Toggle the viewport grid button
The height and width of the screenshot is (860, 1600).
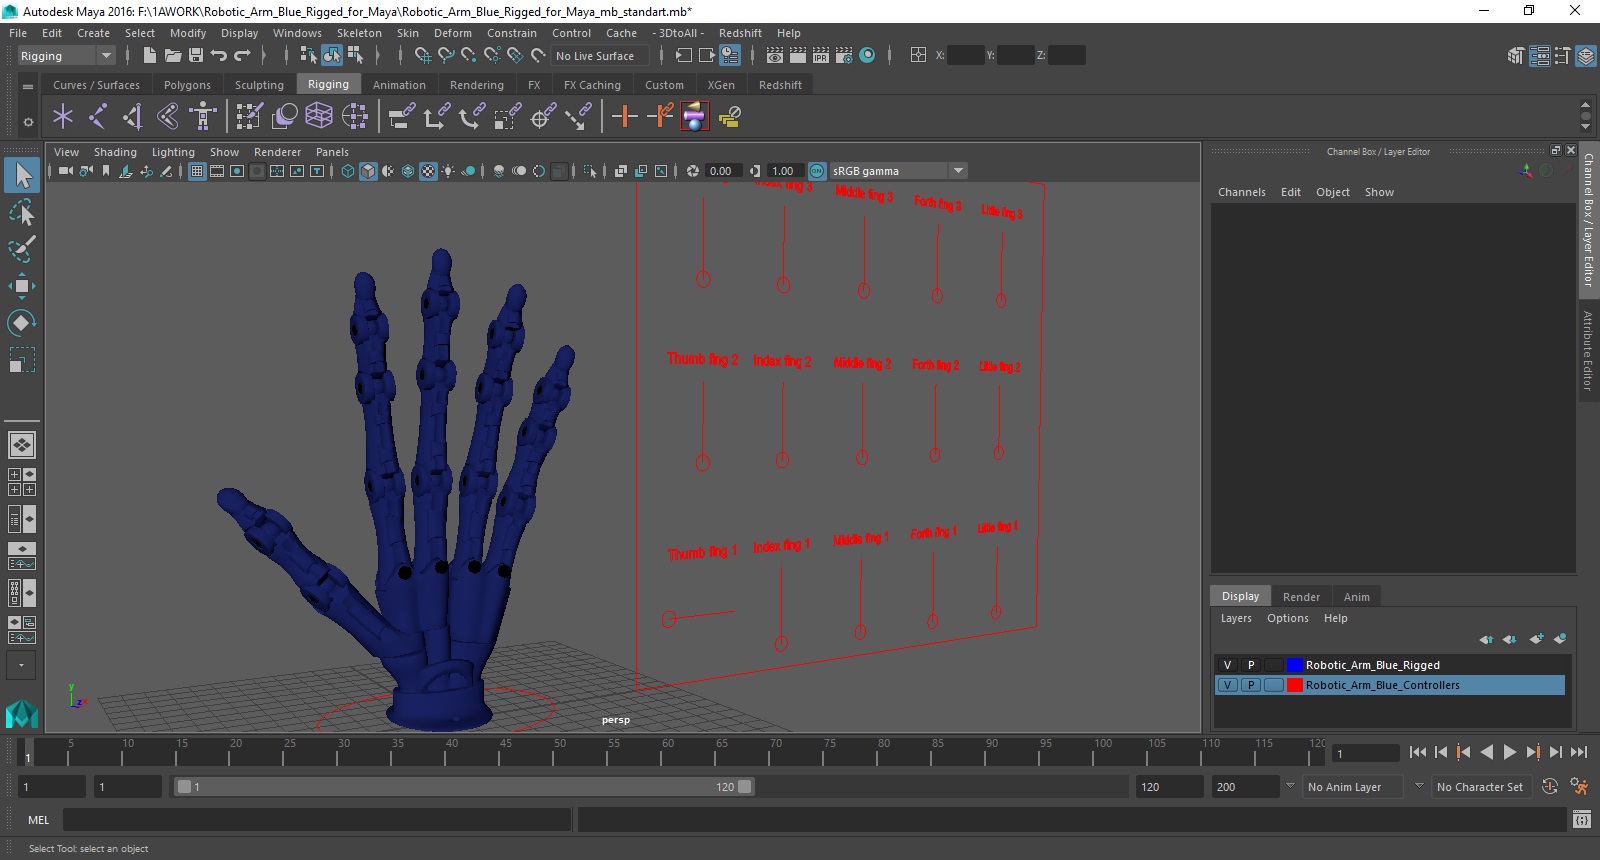pyautogui.click(x=197, y=171)
